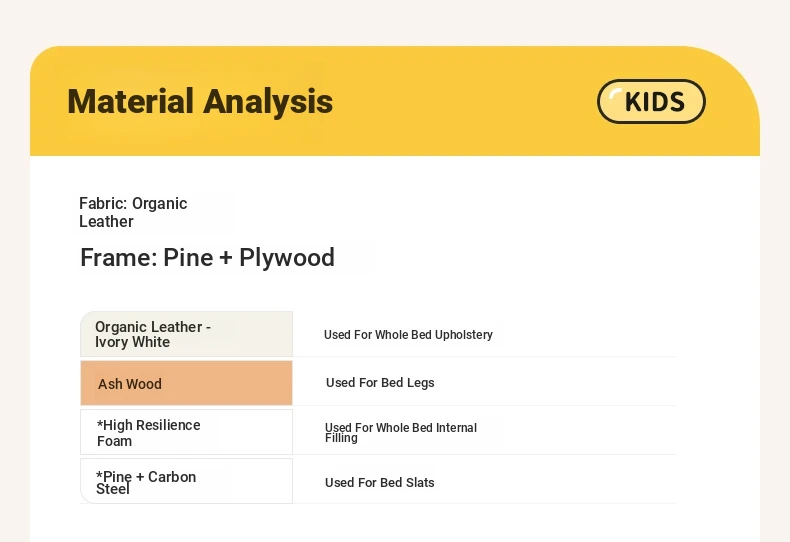Click the Material Analysis heading
The height and width of the screenshot is (542, 790).
click(200, 101)
